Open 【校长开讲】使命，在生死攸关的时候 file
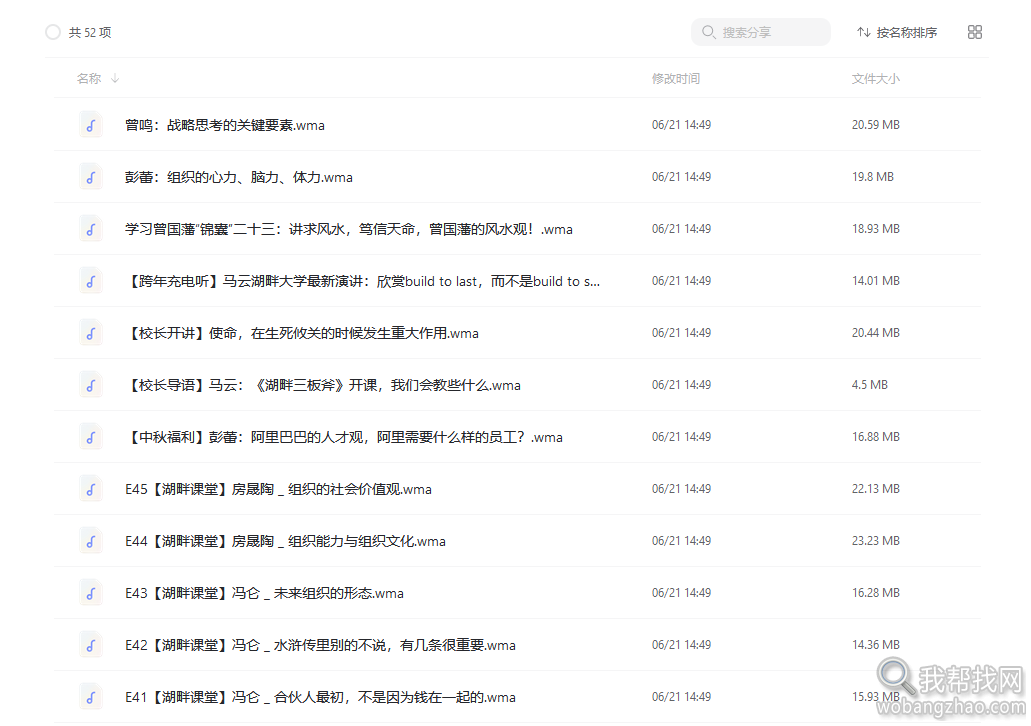1031x726 pixels. coord(301,333)
